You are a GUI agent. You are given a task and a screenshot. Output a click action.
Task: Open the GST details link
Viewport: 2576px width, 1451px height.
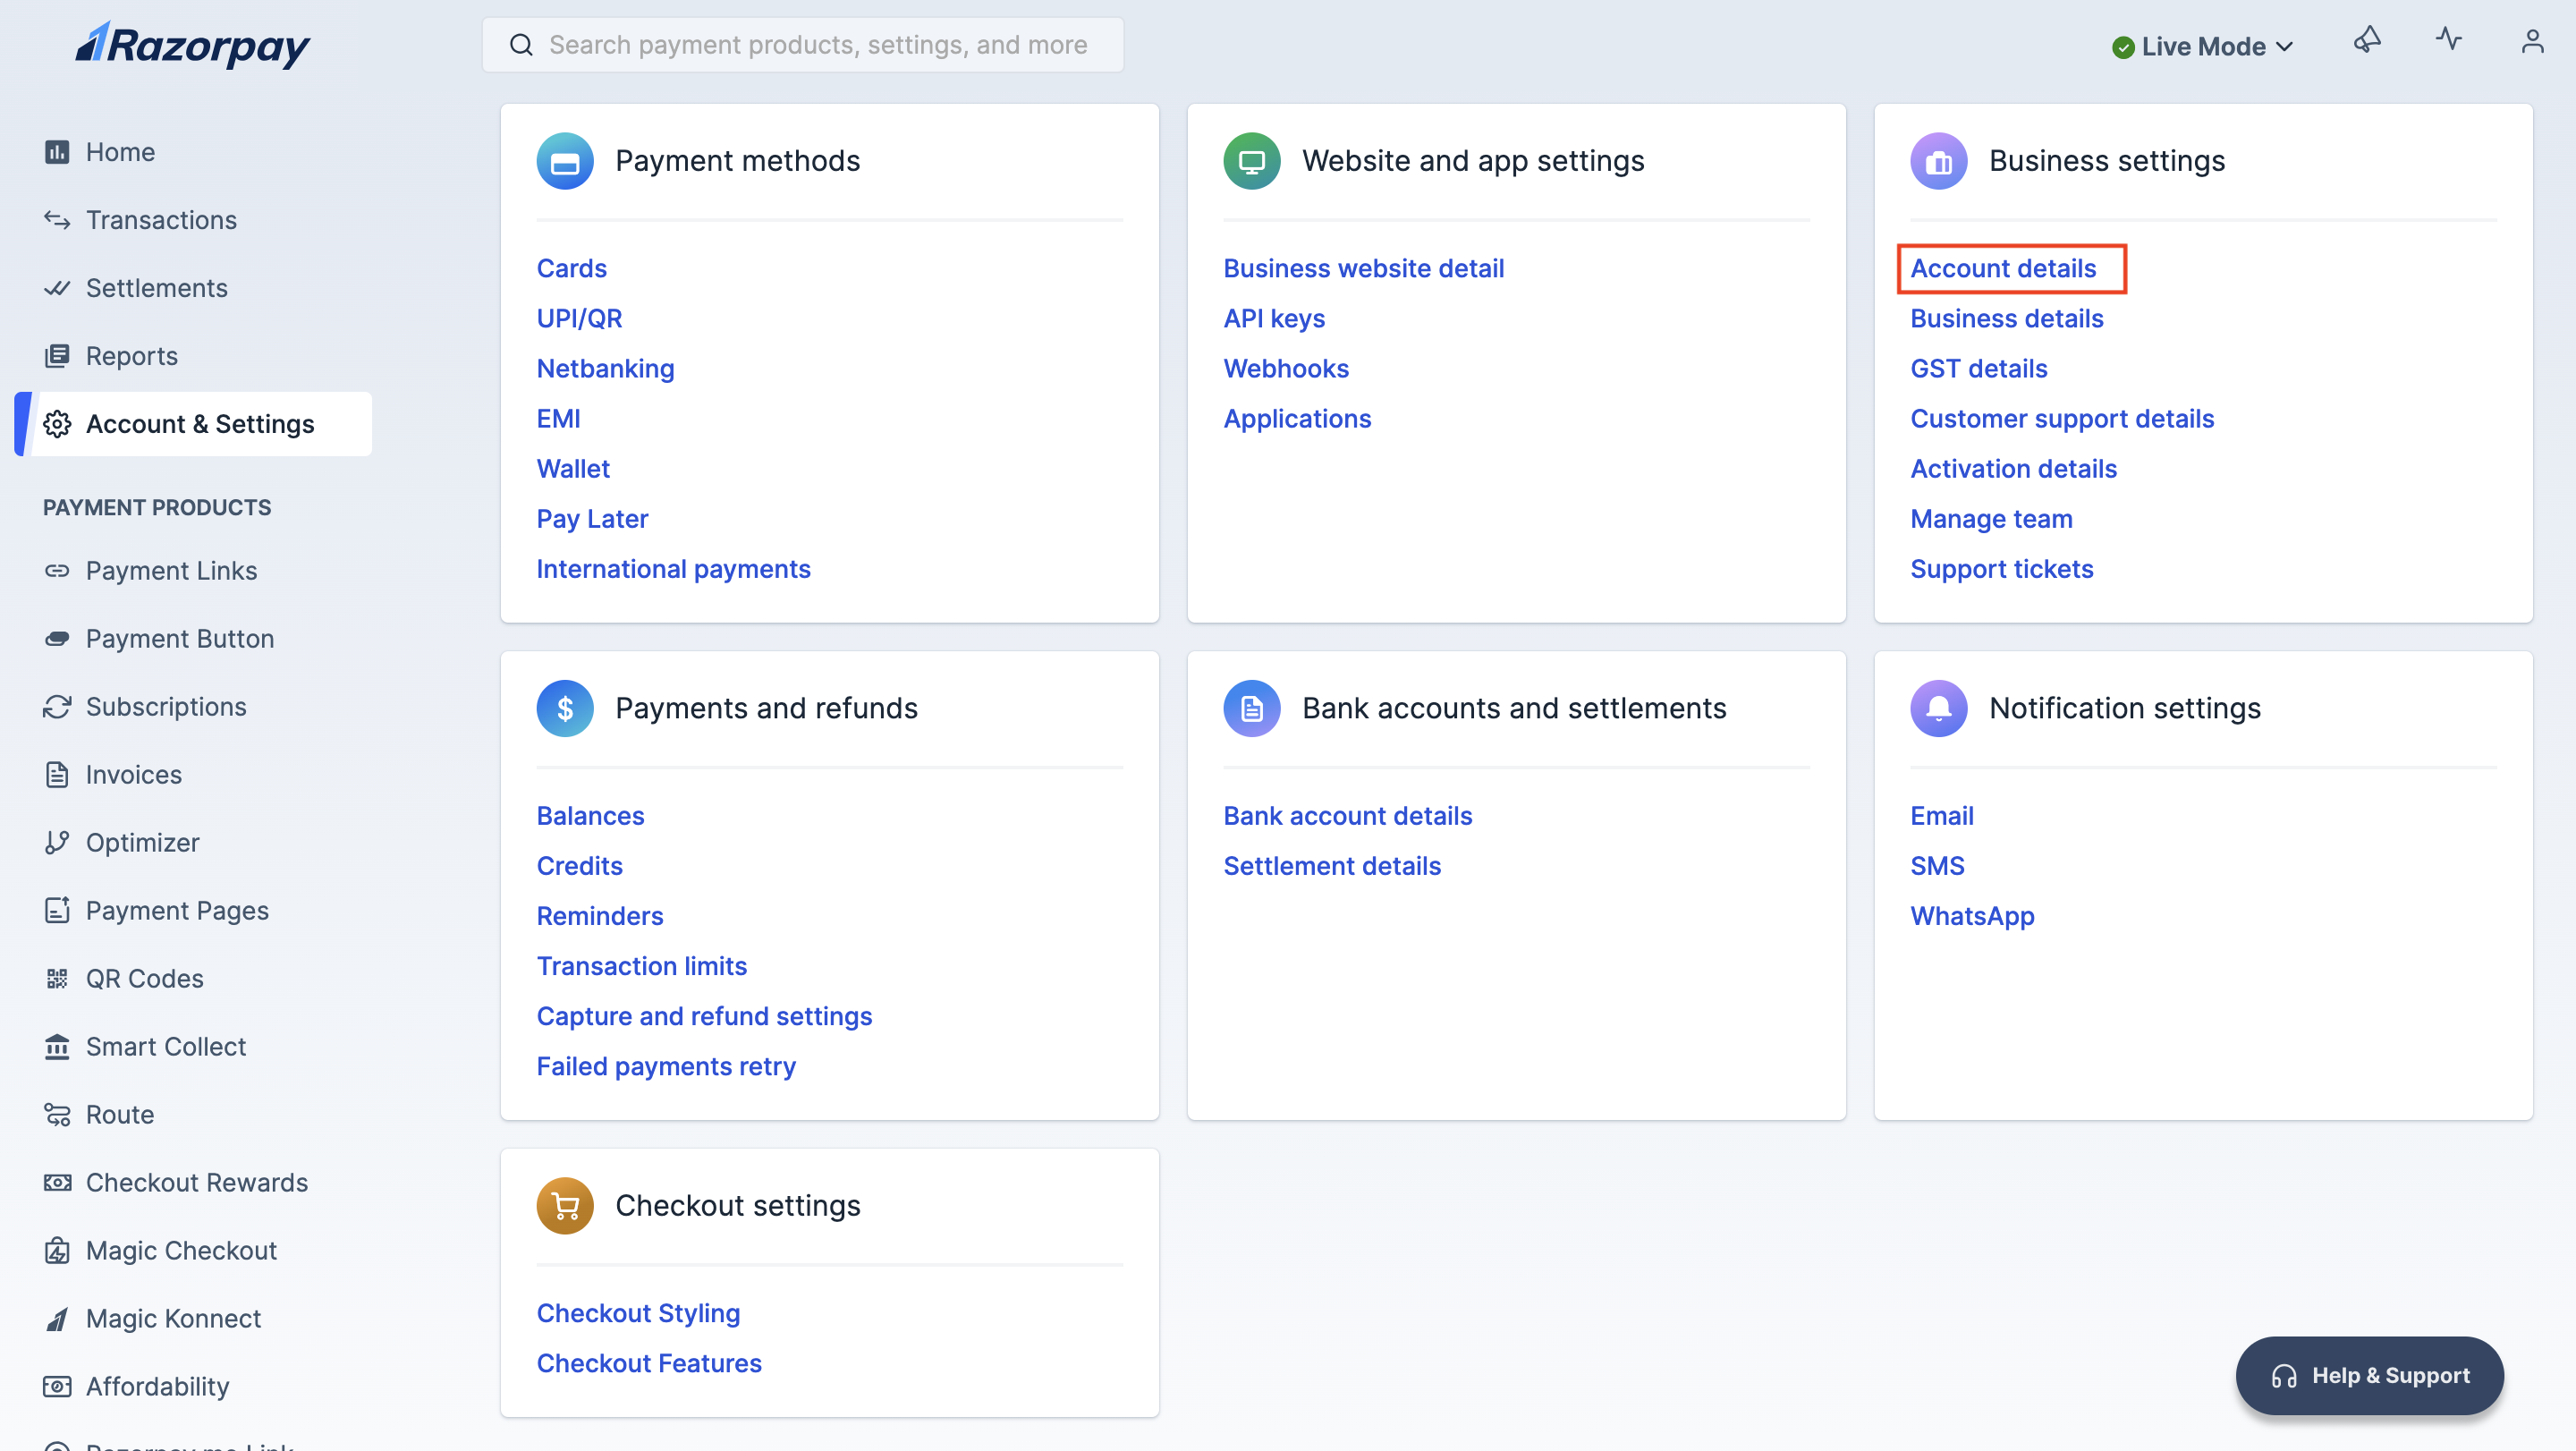(x=1979, y=369)
